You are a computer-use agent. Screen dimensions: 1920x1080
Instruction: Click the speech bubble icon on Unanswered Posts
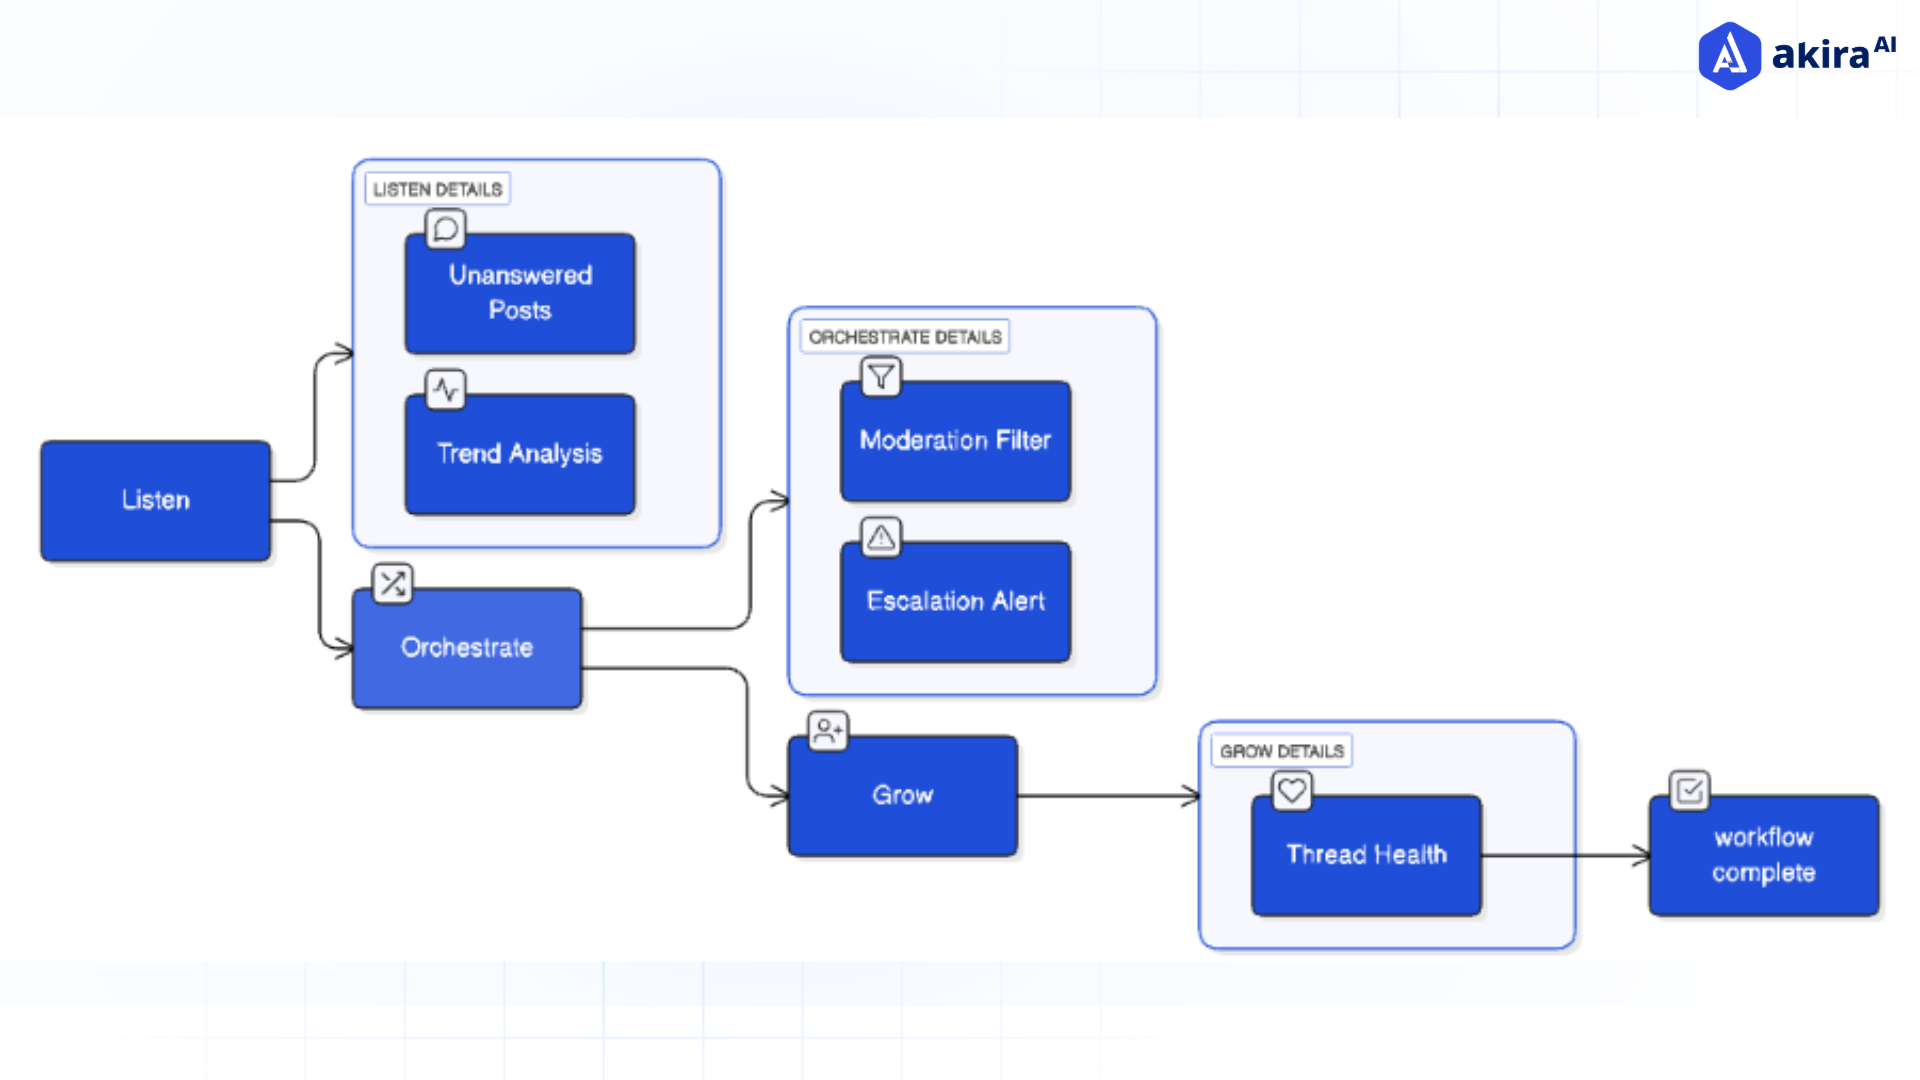point(445,229)
